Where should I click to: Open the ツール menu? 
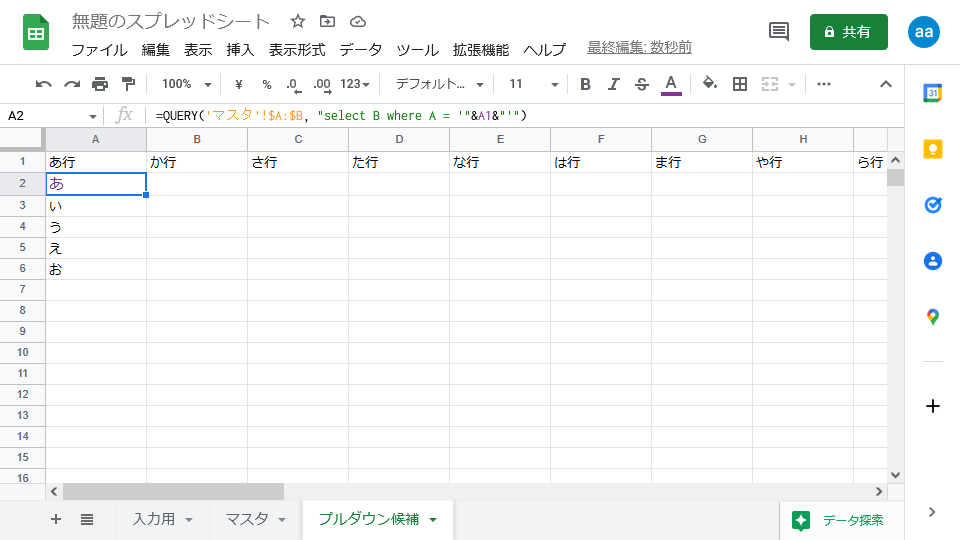(x=417, y=50)
